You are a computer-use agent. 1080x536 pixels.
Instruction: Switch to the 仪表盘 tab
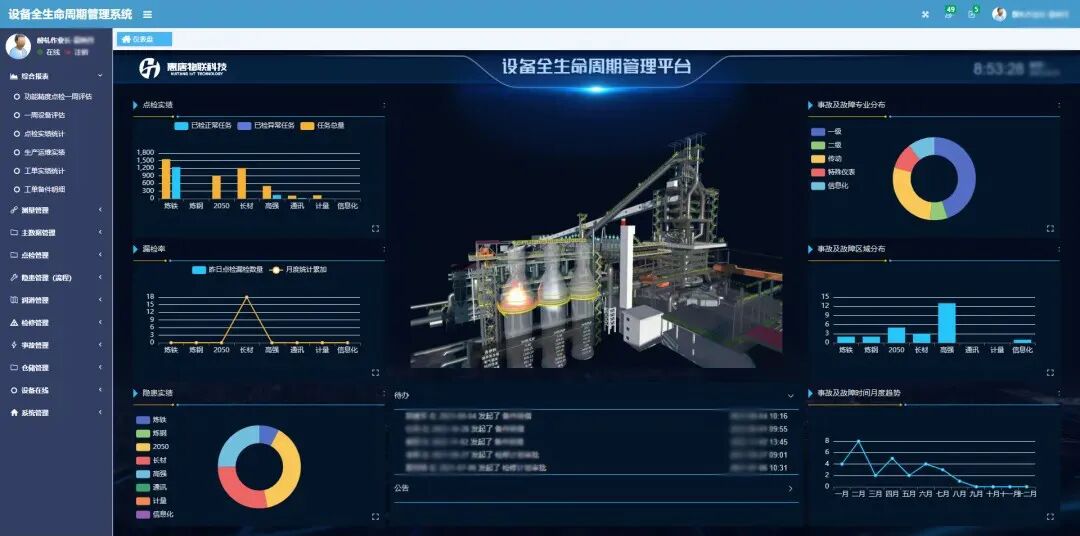[x=144, y=39]
